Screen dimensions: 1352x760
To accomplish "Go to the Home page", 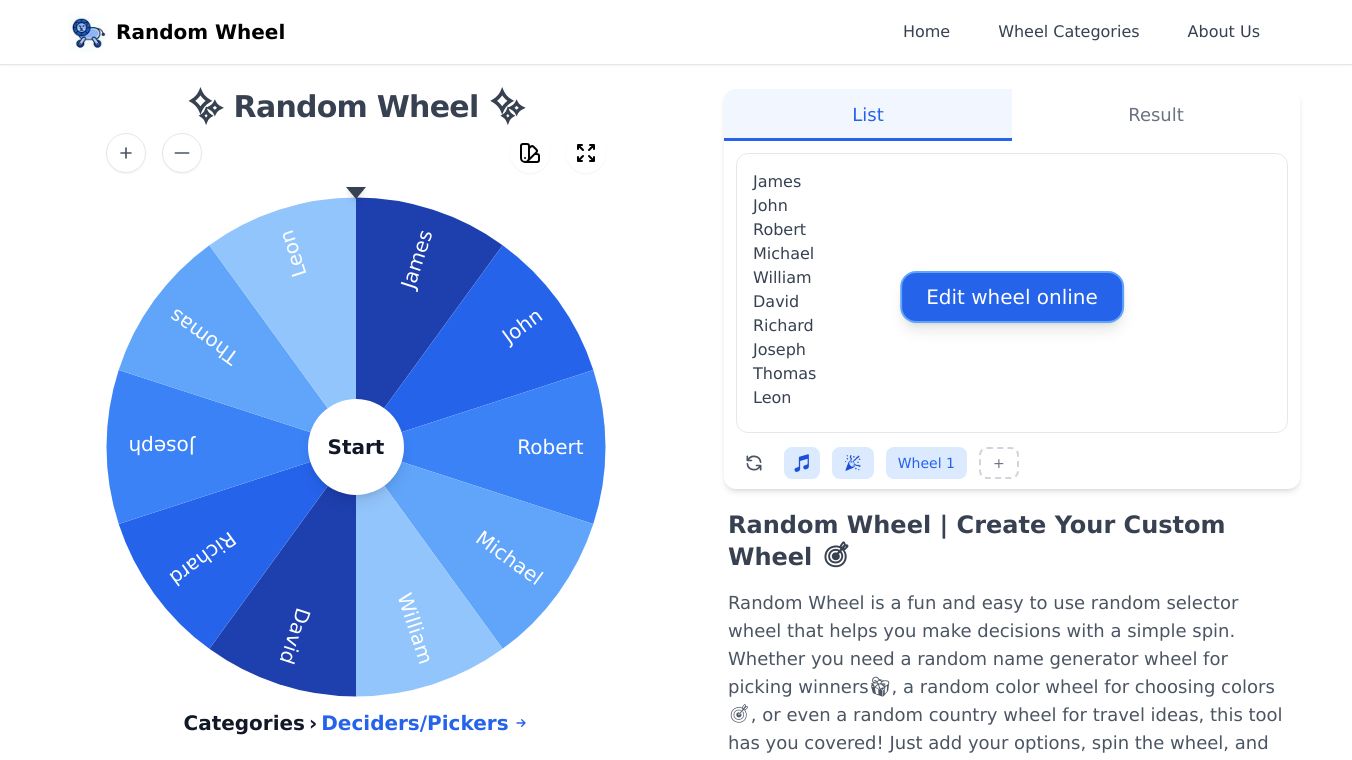I will point(926,32).
